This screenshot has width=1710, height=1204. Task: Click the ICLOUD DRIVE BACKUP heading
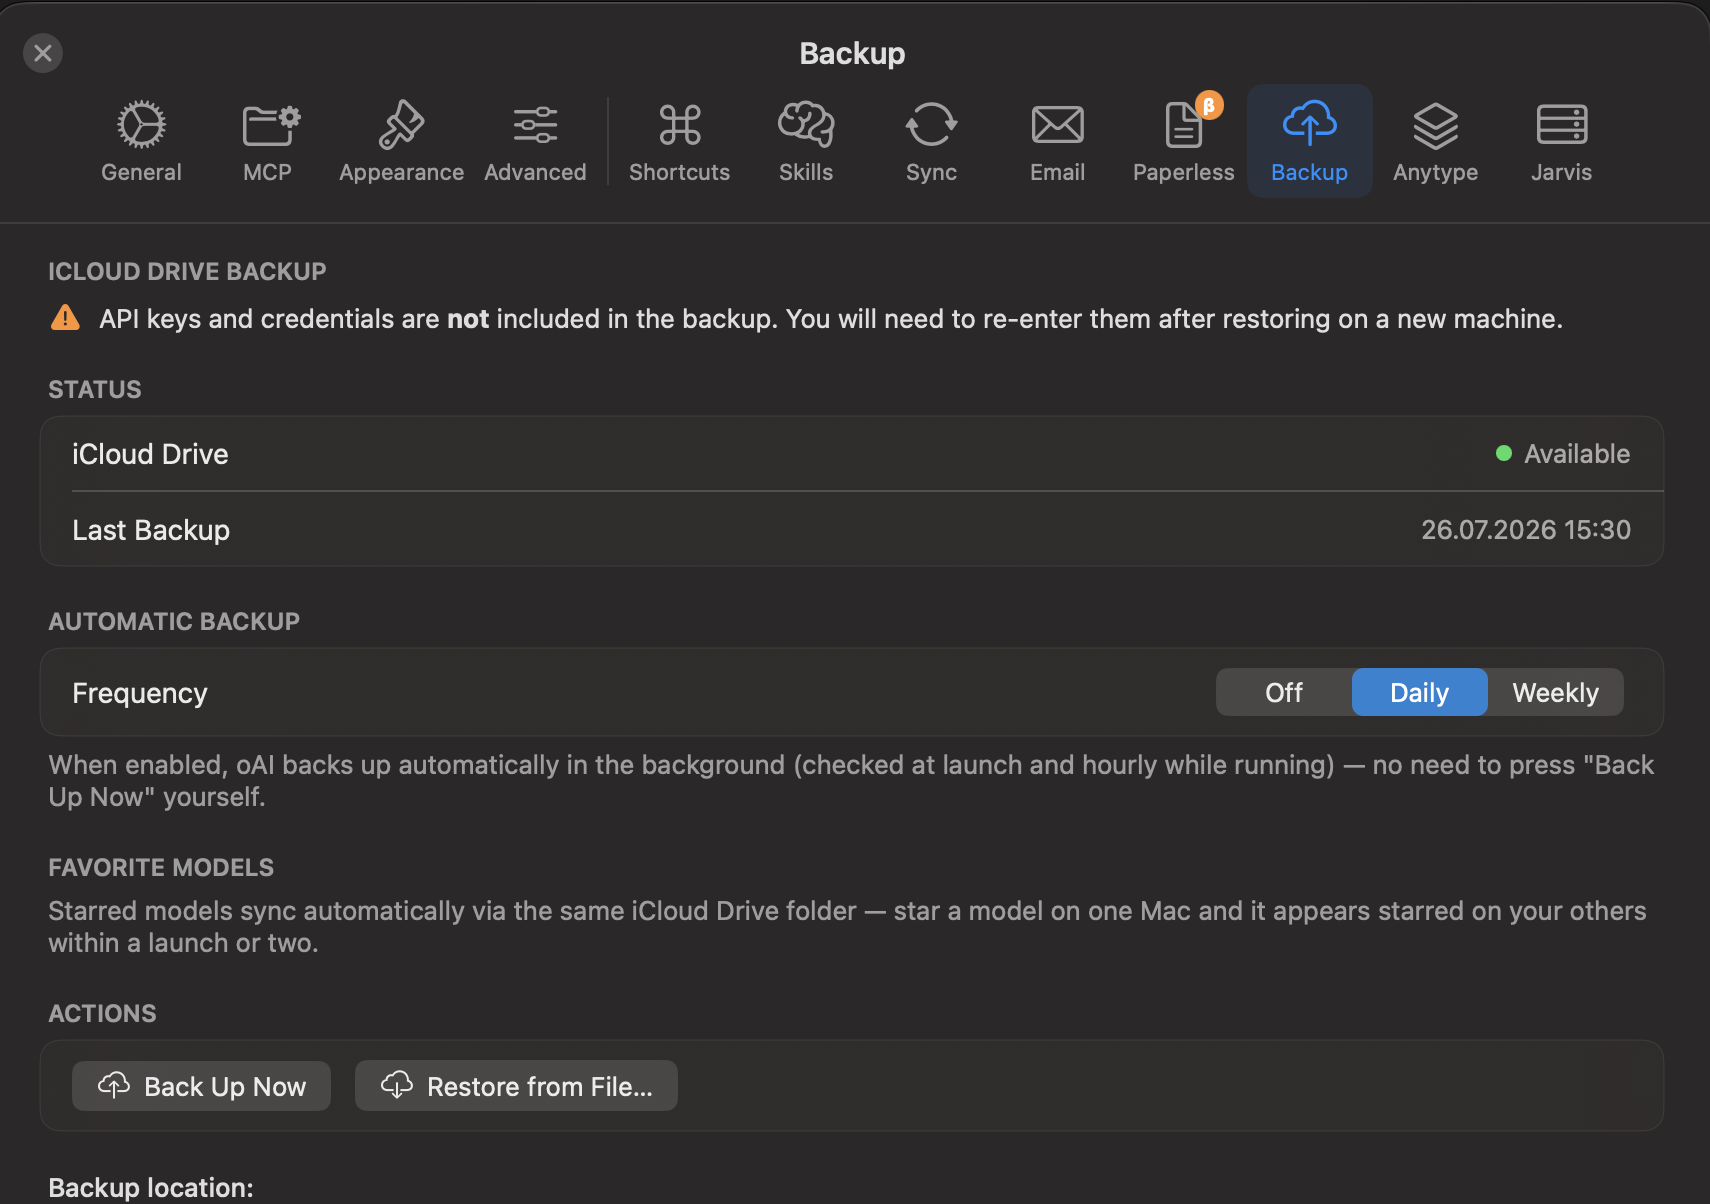click(x=187, y=272)
